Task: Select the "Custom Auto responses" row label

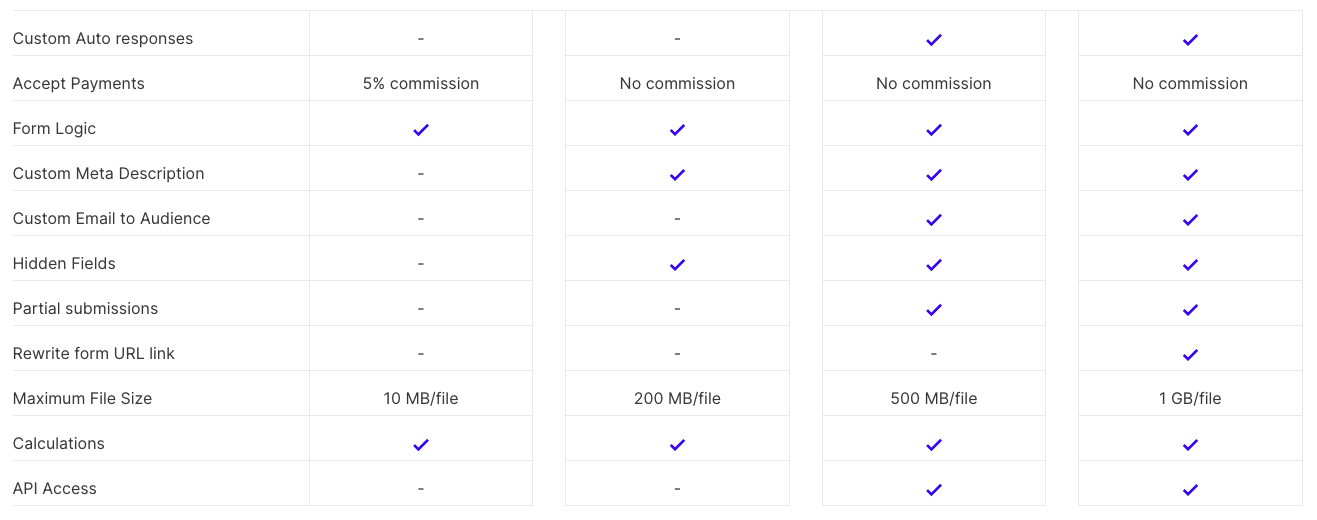Action: [x=103, y=39]
